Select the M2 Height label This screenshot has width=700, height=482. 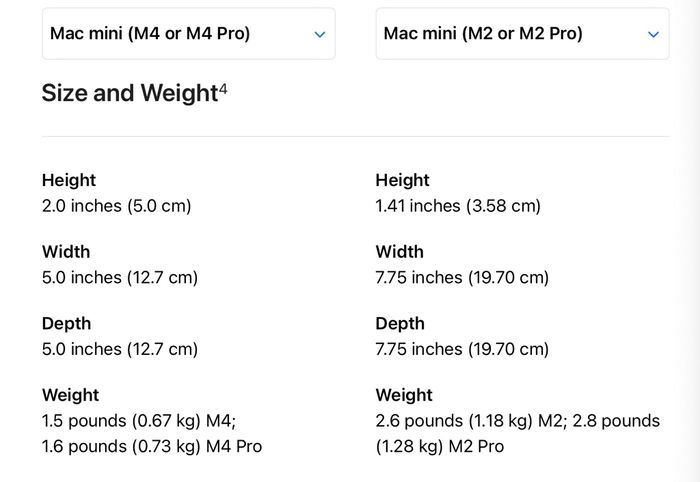point(402,180)
